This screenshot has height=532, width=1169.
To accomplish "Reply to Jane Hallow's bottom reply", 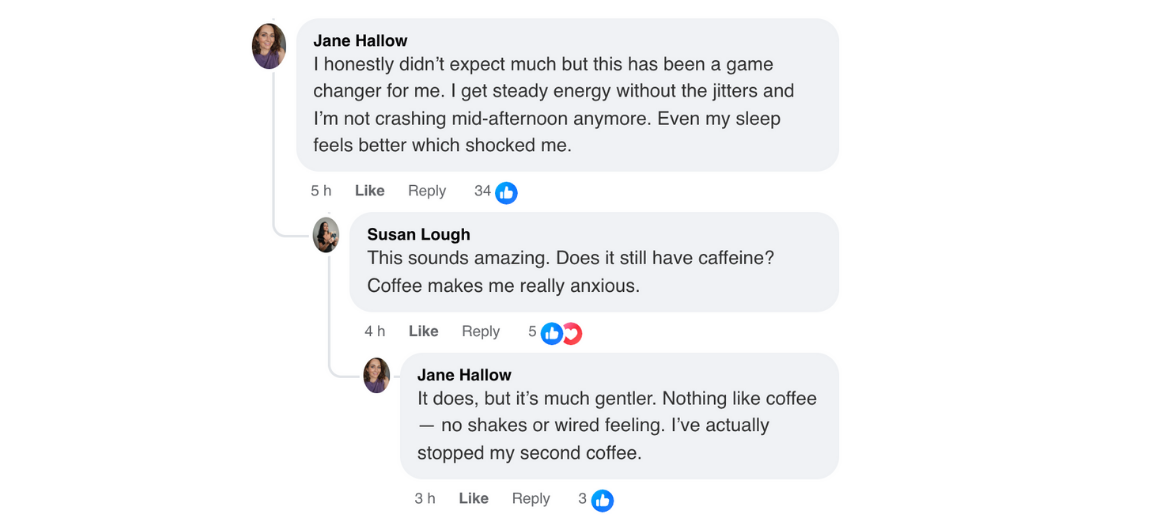I will tap(531, 498).
